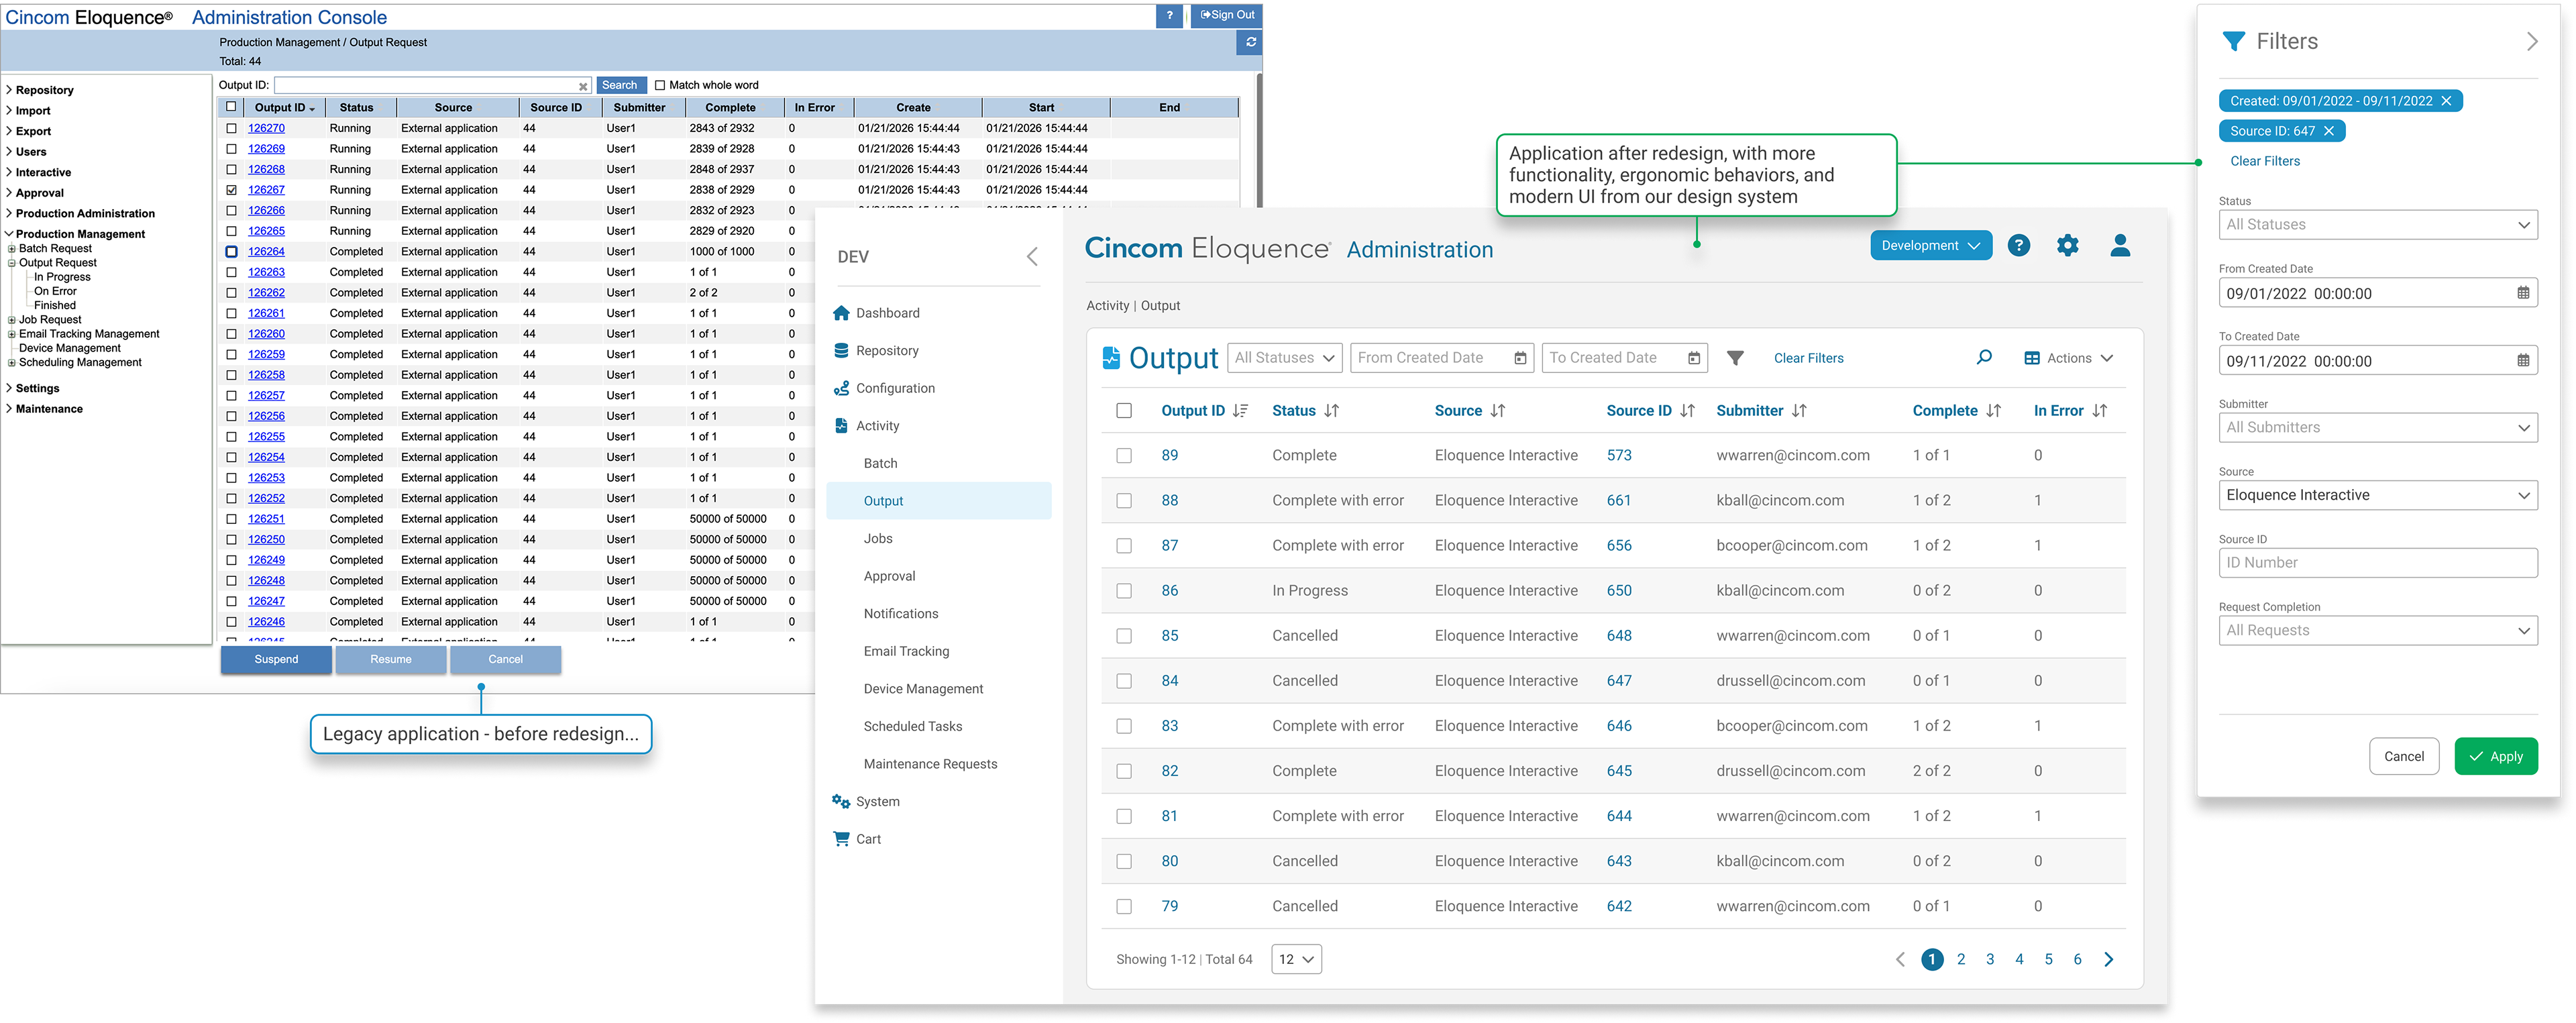
Task: Open the All Submitters dropdown
Action: (2377, 428)
